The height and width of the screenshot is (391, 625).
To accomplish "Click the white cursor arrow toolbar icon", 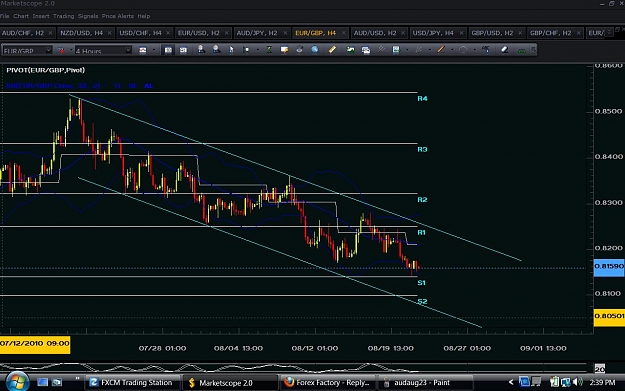I will pos(231,50).
